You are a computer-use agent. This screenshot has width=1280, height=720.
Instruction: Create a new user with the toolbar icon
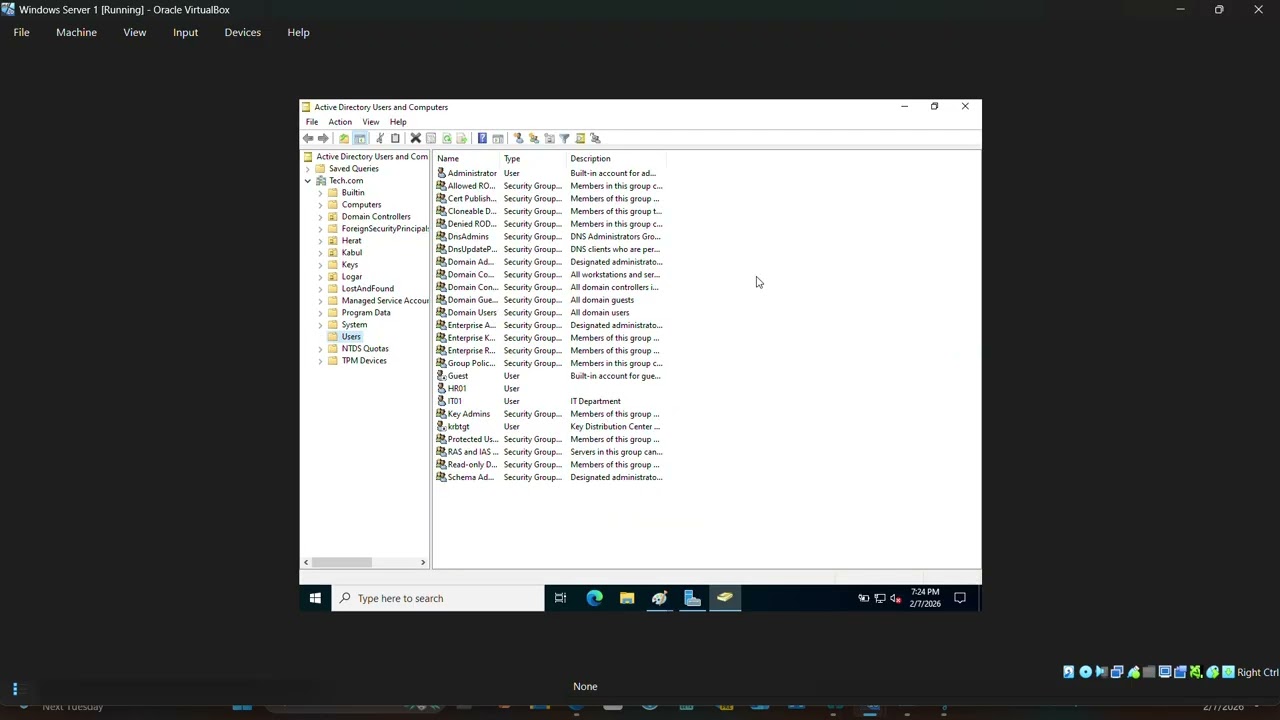point(518,138)
